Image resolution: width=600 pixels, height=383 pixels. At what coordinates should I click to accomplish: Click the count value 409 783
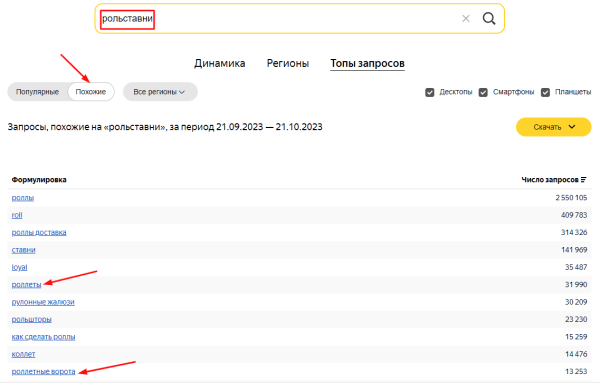(x=574, y=215)
